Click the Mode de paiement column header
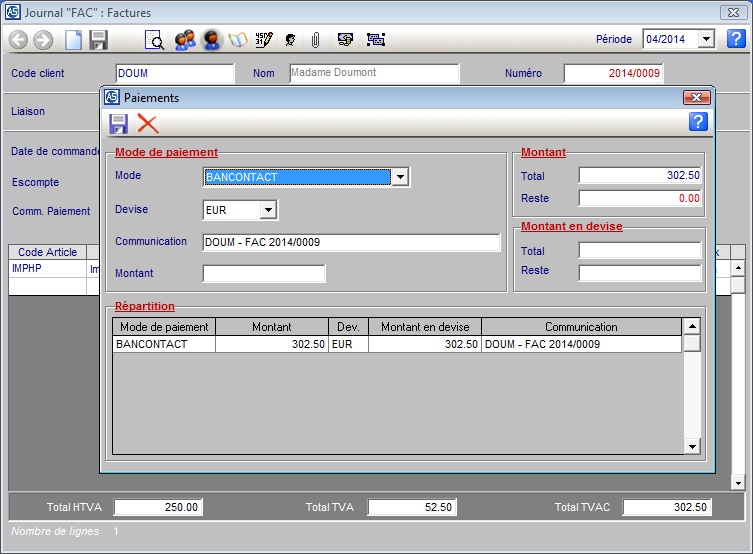This screenshot has height=554, width=753. click(164, 327)
